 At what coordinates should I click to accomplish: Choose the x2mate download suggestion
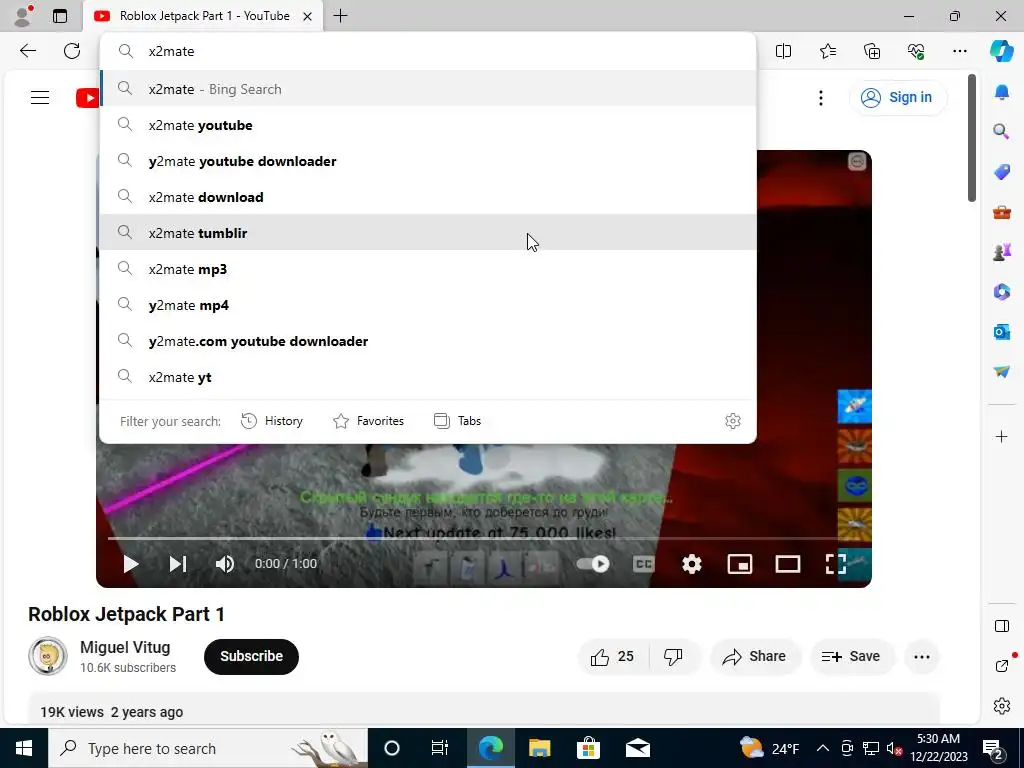(428, 197)
